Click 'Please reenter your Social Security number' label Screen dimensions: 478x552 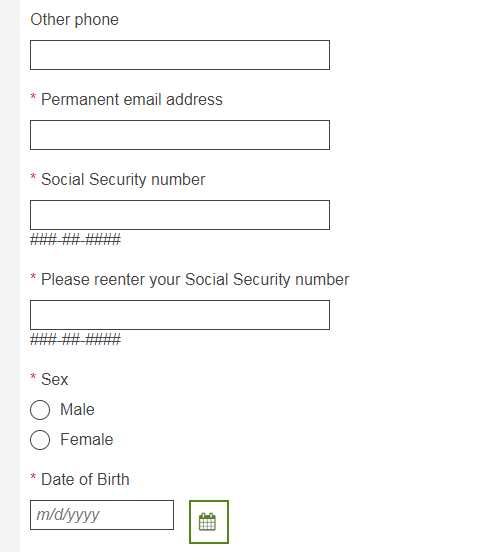point(195,280)
